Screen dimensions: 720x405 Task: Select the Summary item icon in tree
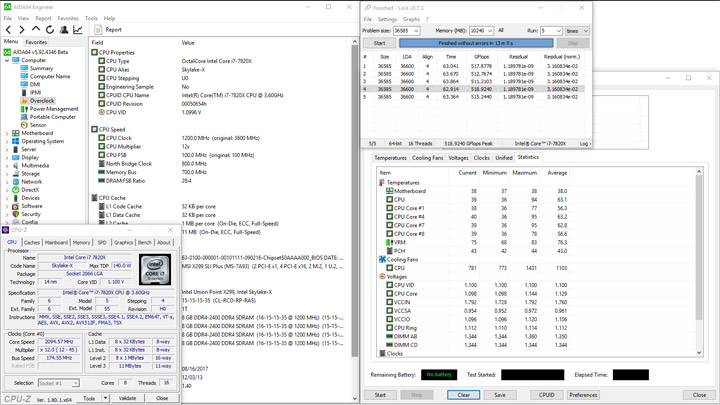25,68
